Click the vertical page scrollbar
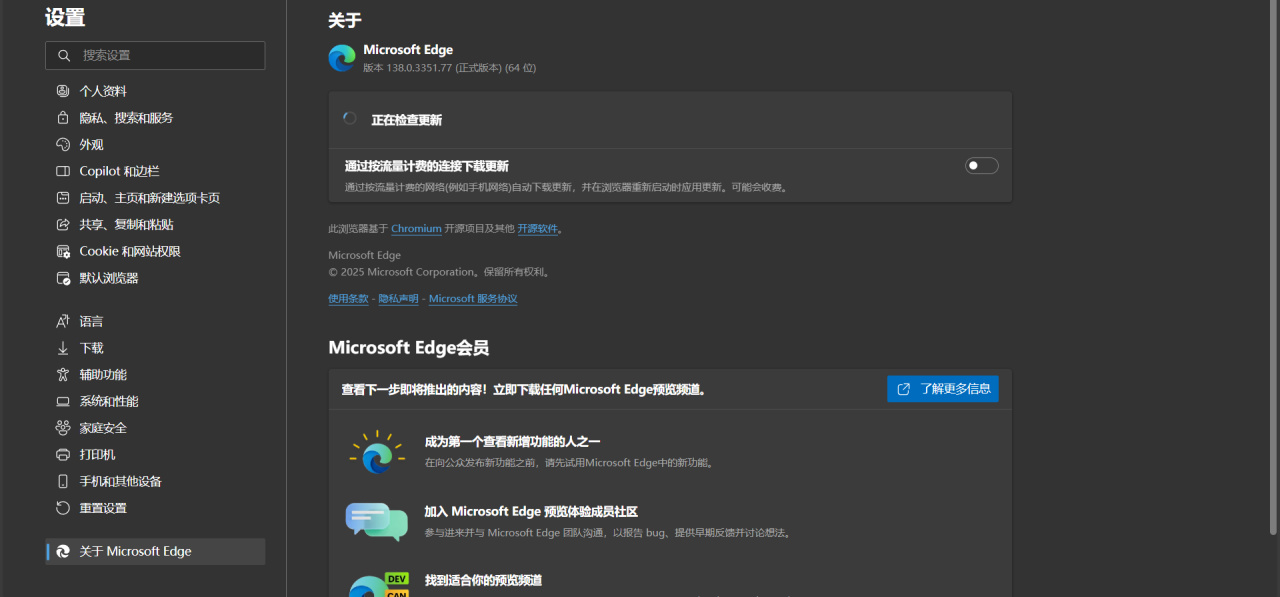Image resolution: width=1280 pixels, height=597 pixels. pyautogui.click(x=1273, y=270)
